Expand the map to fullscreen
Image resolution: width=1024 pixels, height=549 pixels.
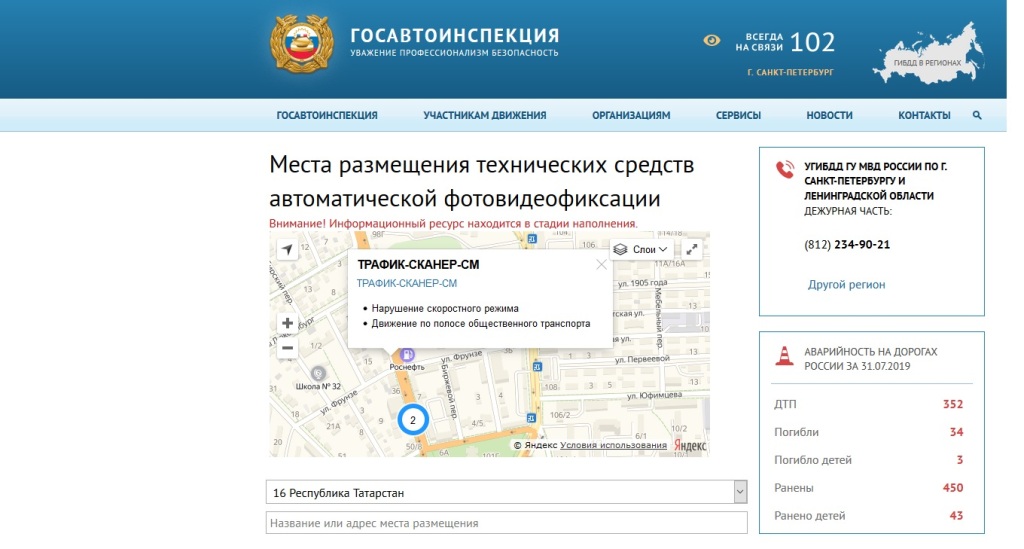(x=692, y=249)
